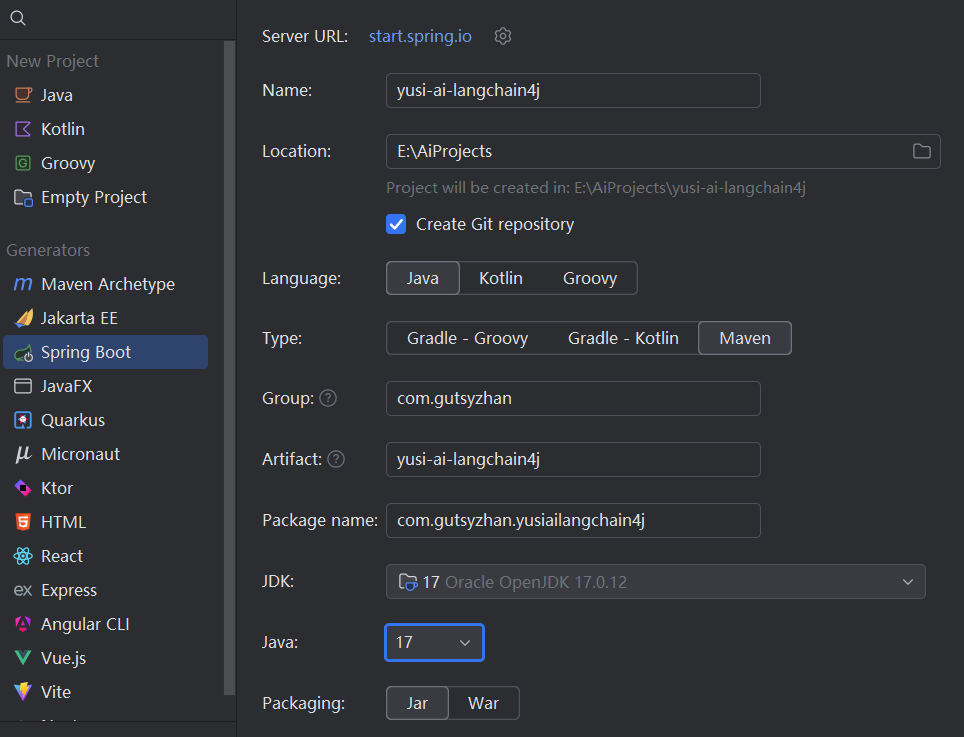964x737 pixels.
Task: Click the Artifact help question icon
Action: (x=336, y=459)
